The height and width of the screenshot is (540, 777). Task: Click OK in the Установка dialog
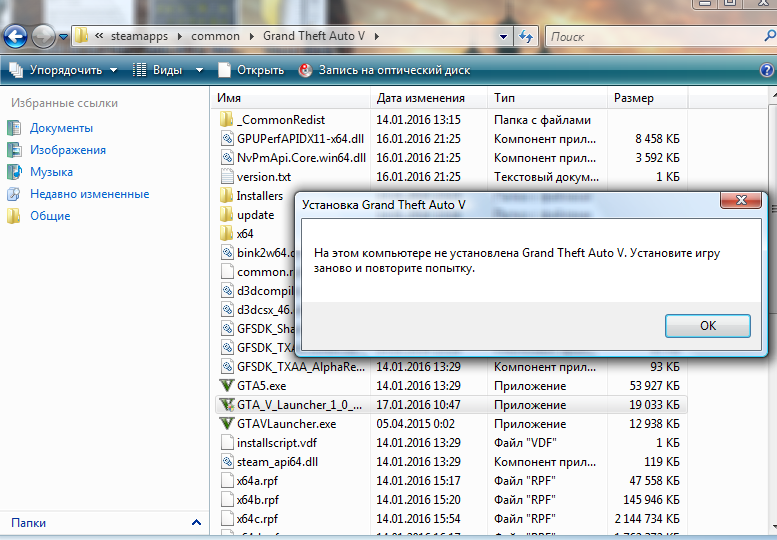click(708, 326)
